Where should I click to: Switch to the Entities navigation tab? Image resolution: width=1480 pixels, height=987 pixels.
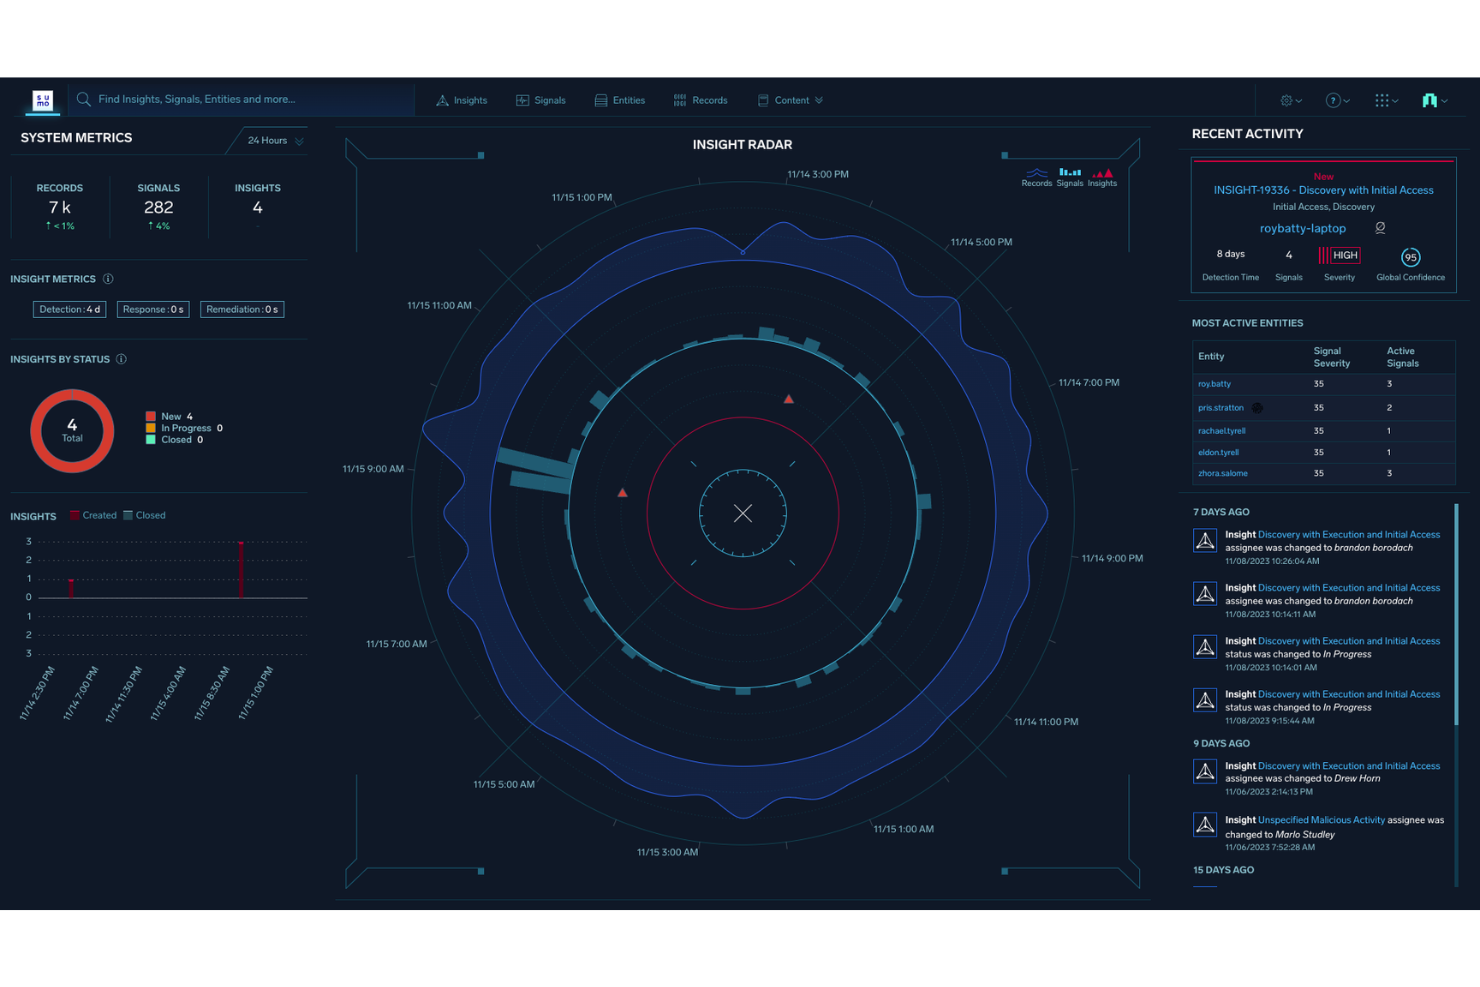pyautogui.click(x=619, y=100)
